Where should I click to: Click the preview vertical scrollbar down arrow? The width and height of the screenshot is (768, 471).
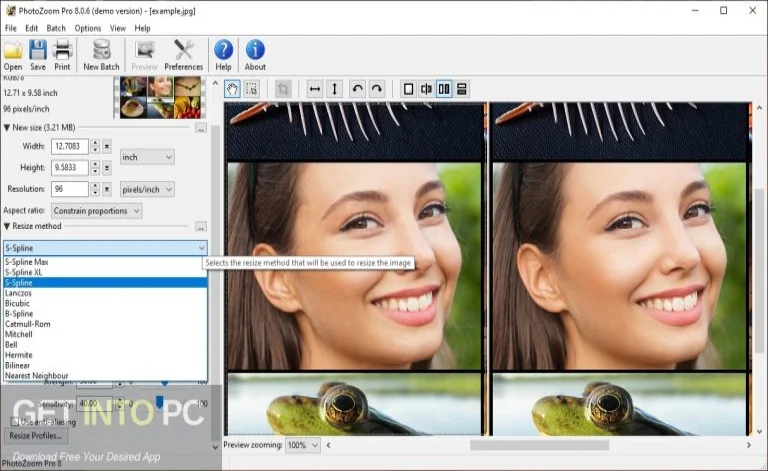(760, 432)
